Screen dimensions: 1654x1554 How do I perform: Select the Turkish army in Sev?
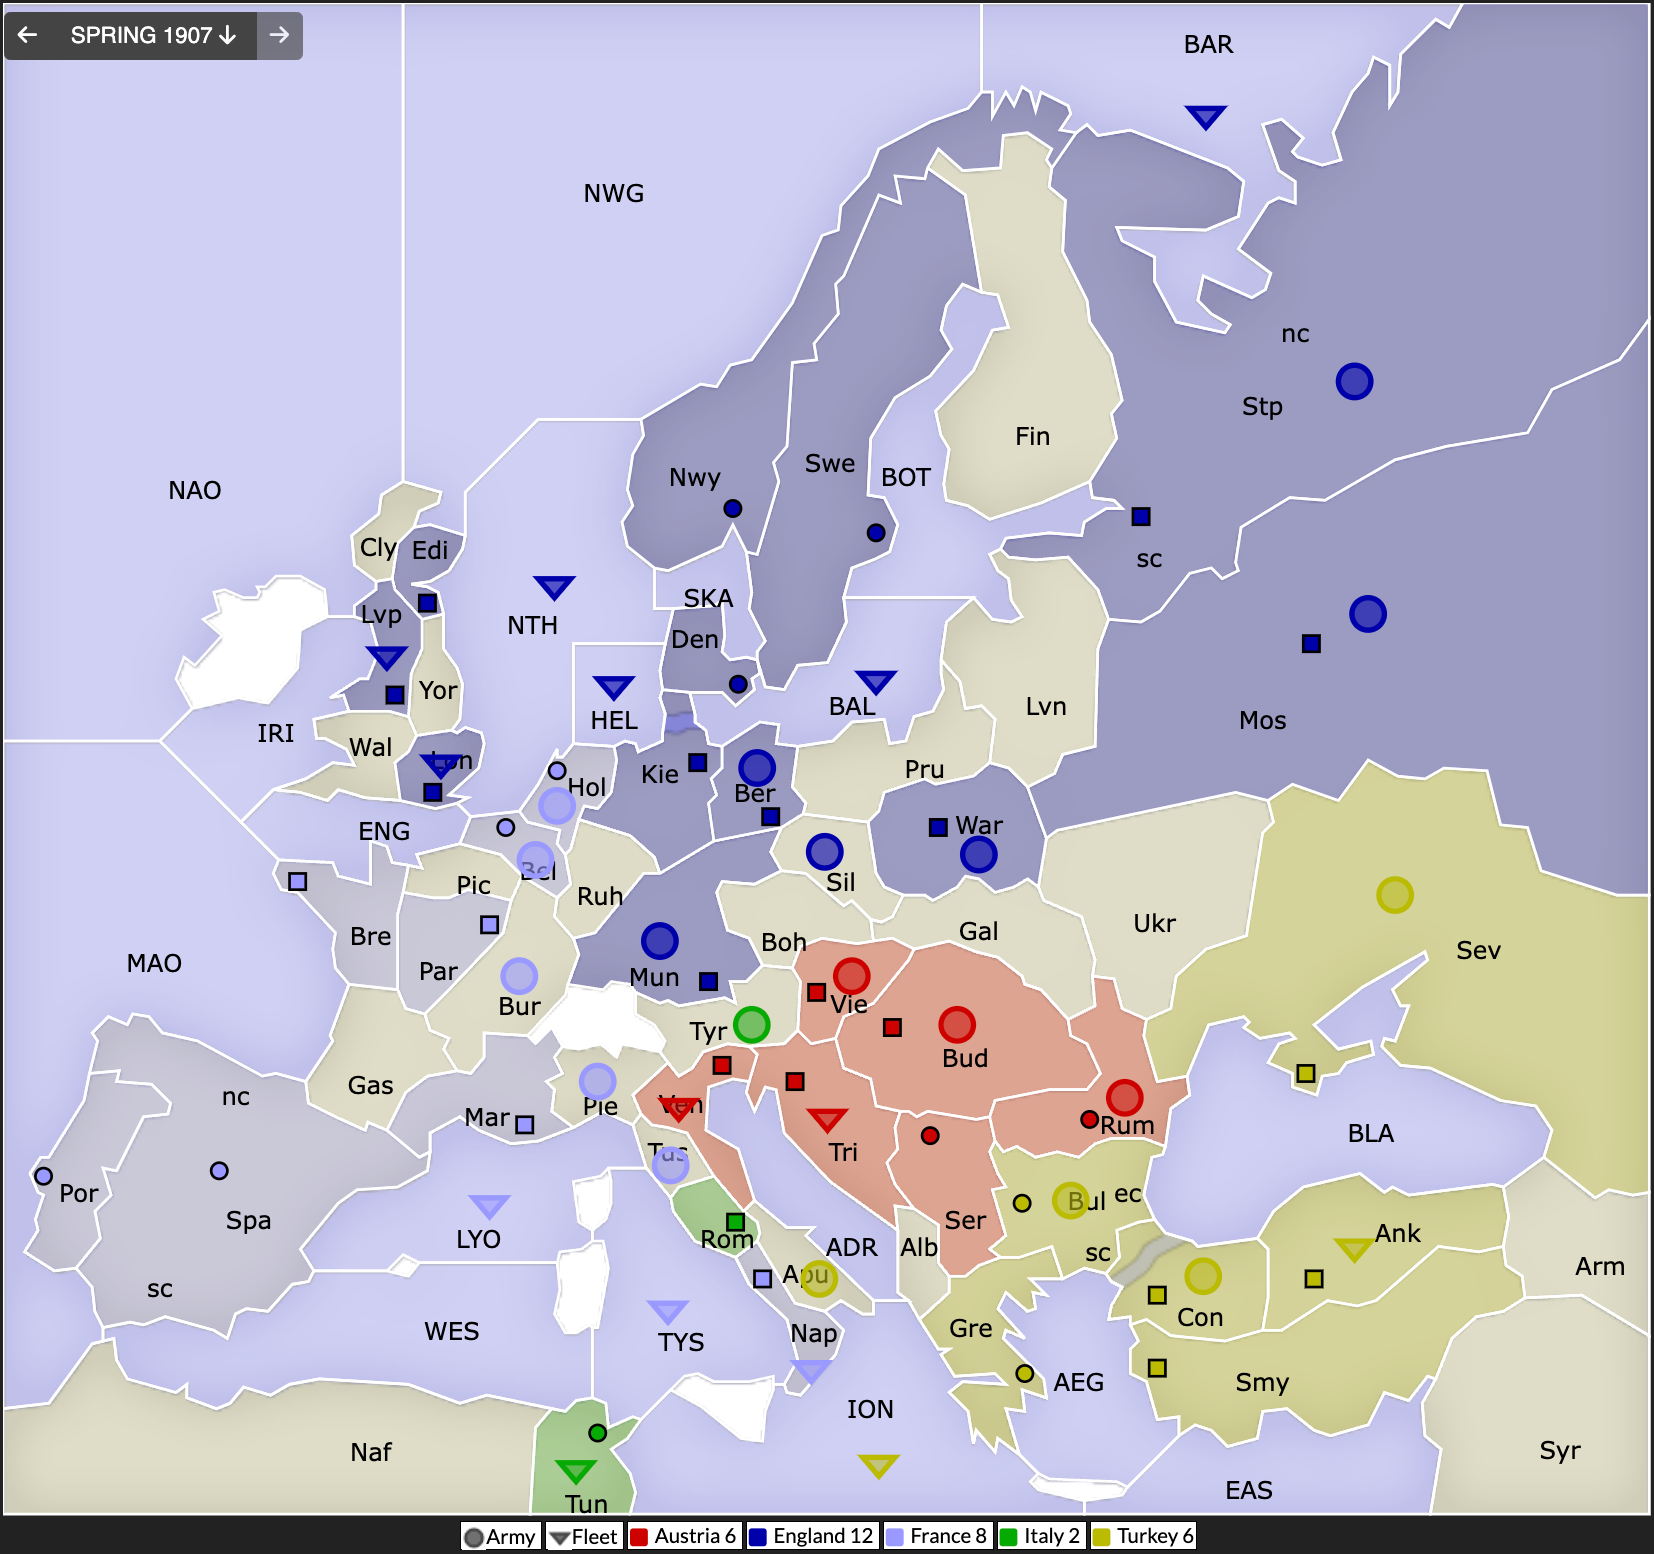point(1394,894)
